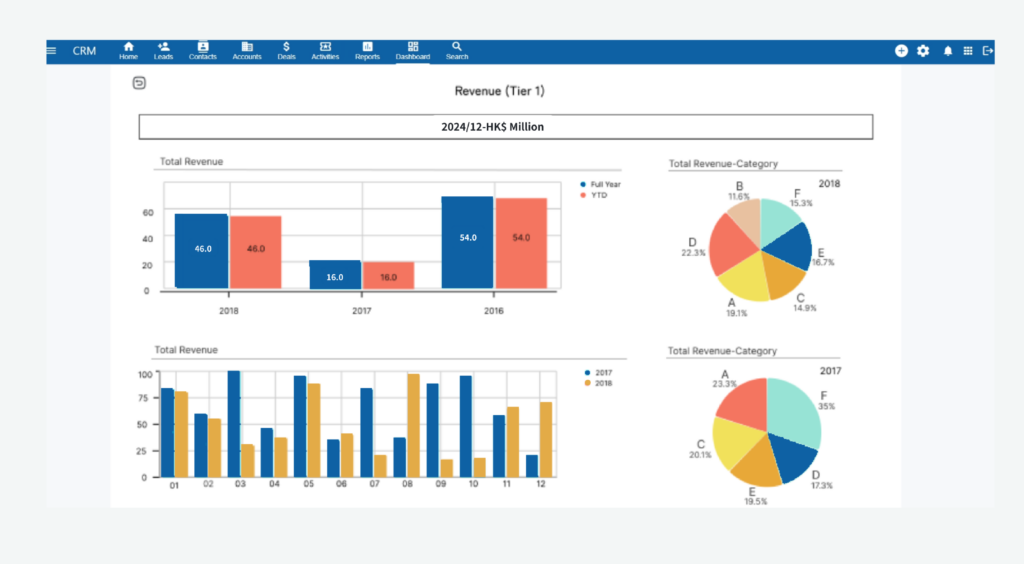Open the hamburger menu beside CRM

52,51
